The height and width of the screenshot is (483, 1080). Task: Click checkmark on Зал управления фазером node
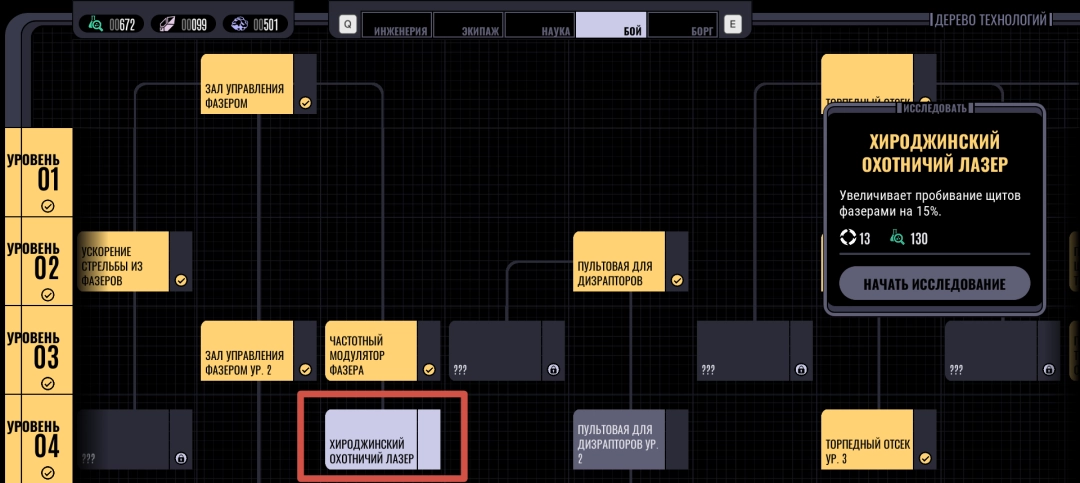[x=305, y=102]
